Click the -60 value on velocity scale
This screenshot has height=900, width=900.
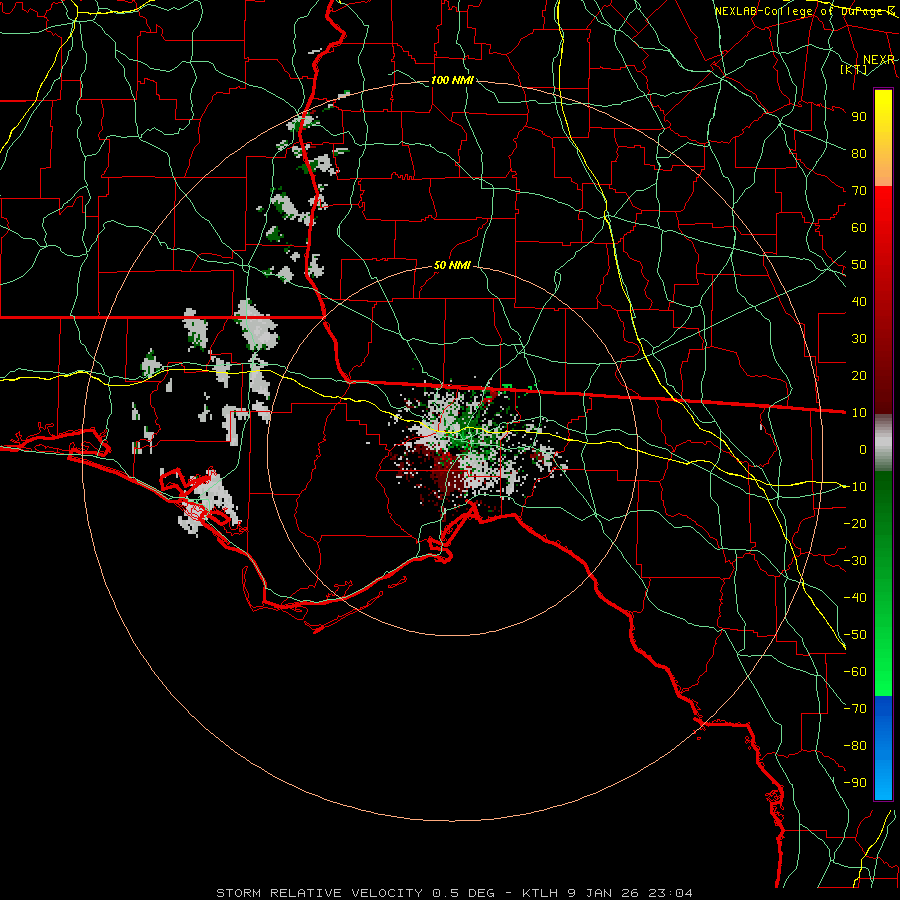point(855,672)
